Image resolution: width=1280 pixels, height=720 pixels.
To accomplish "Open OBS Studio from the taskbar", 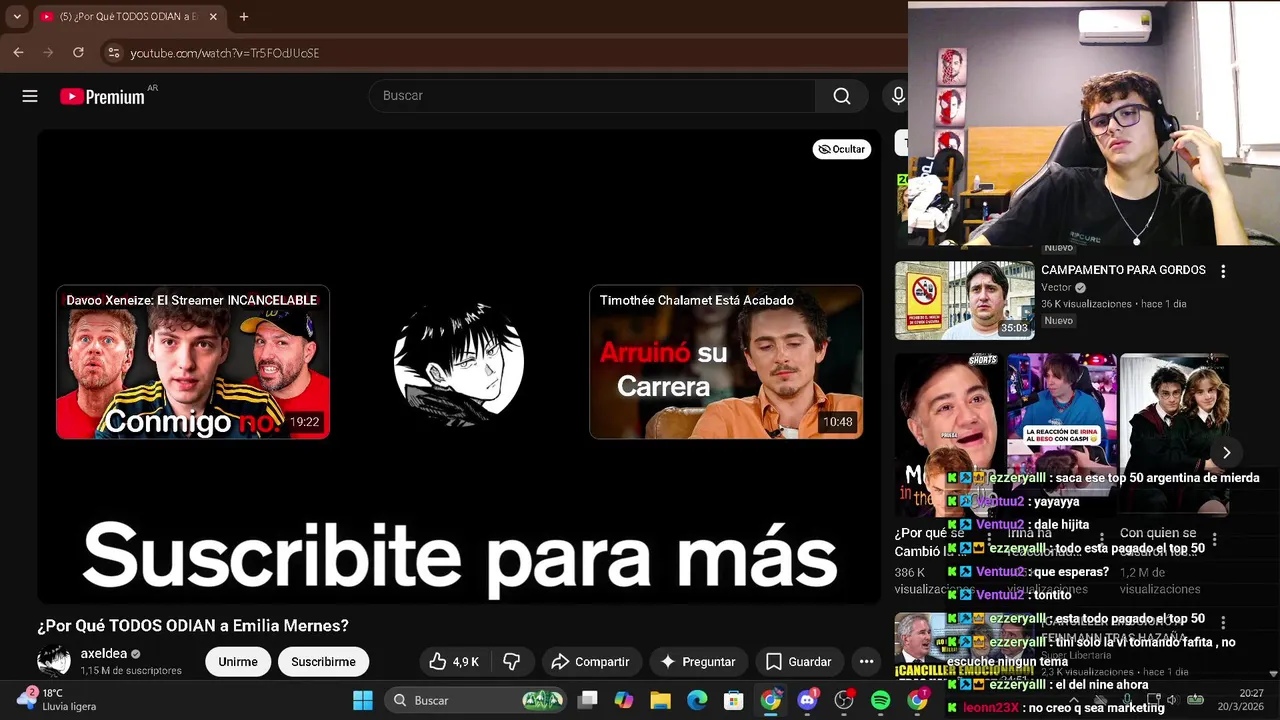I will tap(845, 700).
